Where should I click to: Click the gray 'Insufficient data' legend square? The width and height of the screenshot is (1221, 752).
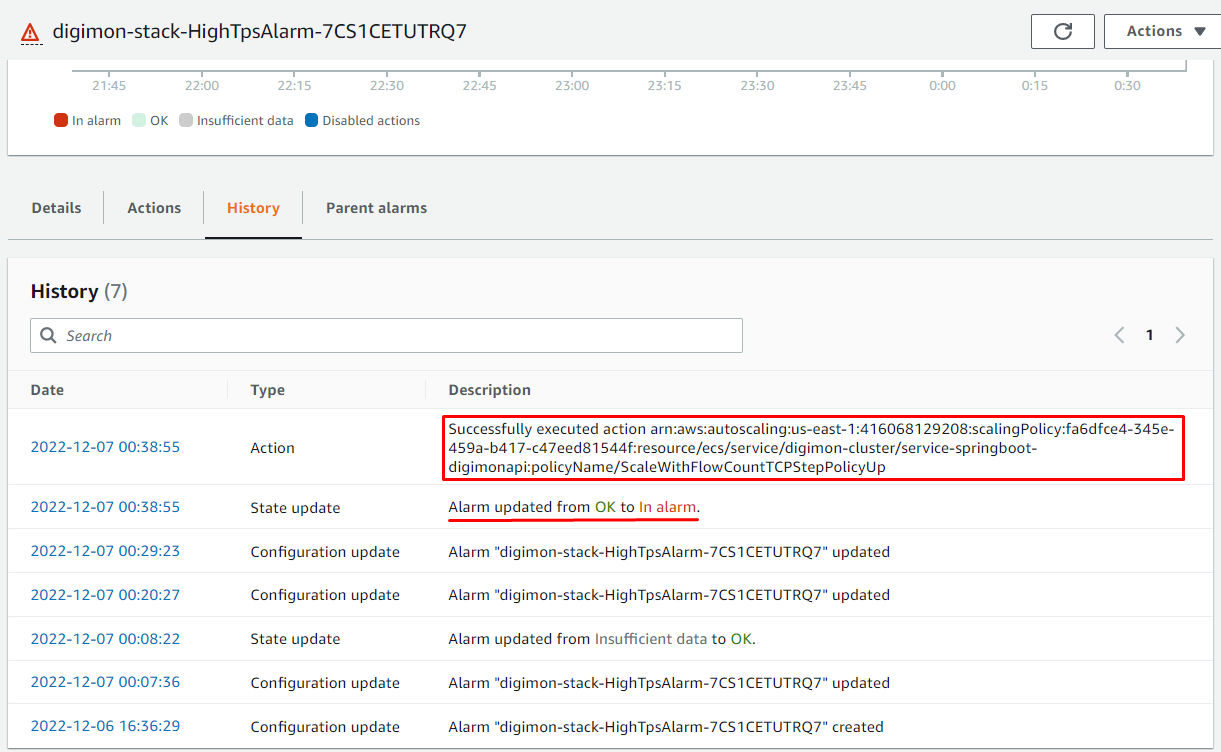tap(185, 119)
